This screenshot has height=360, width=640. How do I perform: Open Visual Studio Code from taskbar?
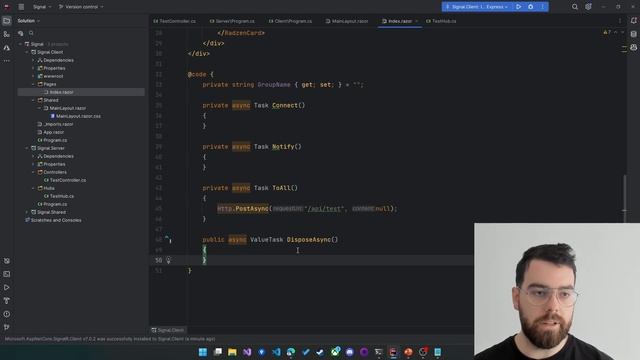pyautogui.click(x=276, y=352)
